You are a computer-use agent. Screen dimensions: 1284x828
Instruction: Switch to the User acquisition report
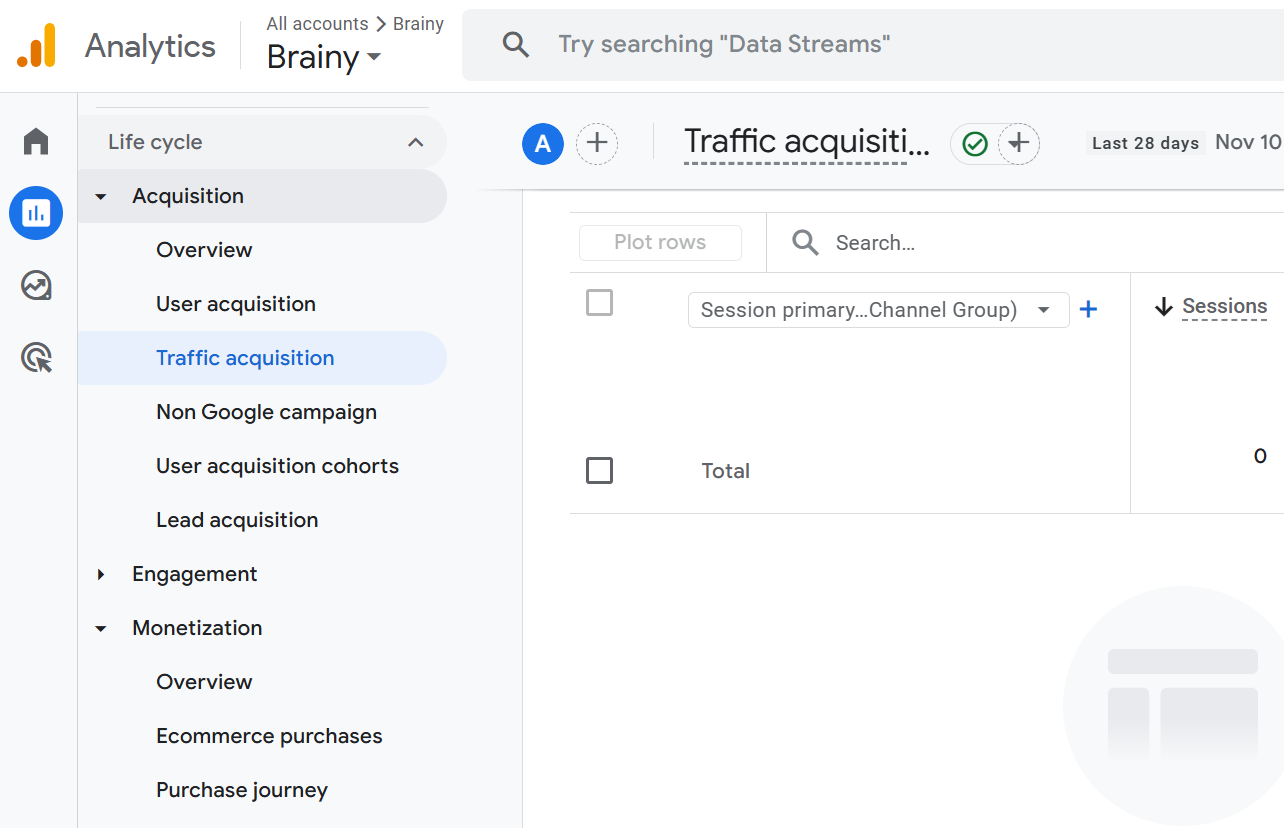click(235, 303)
